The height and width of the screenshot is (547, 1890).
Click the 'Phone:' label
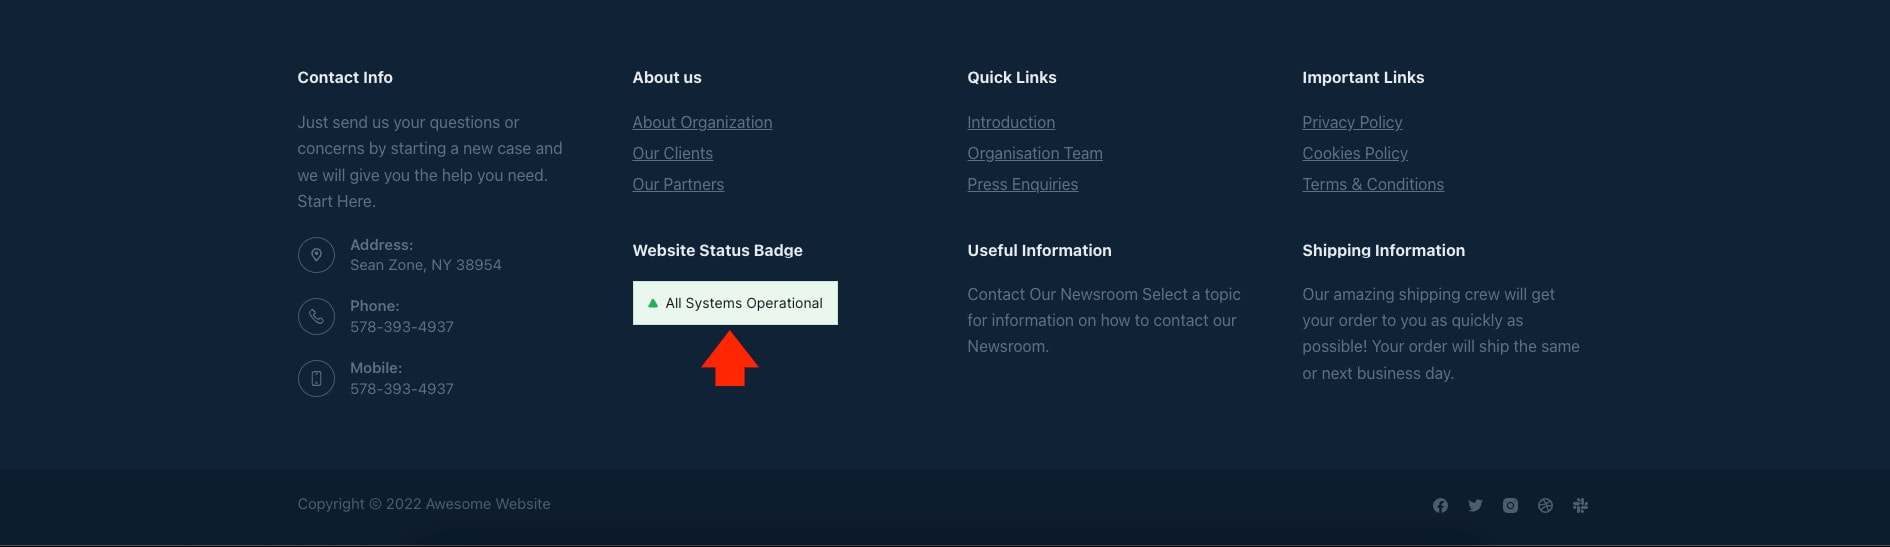pos(375,306)
